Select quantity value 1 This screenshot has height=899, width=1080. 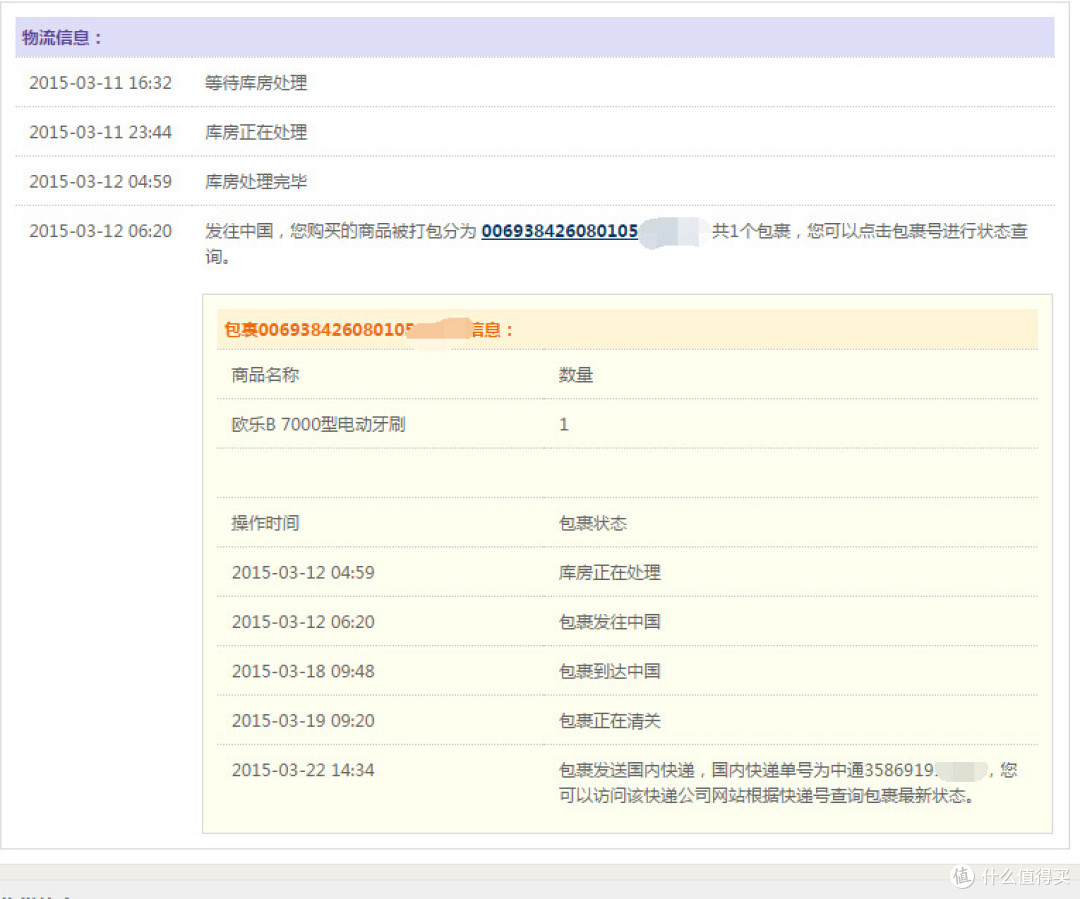[563, 424]
